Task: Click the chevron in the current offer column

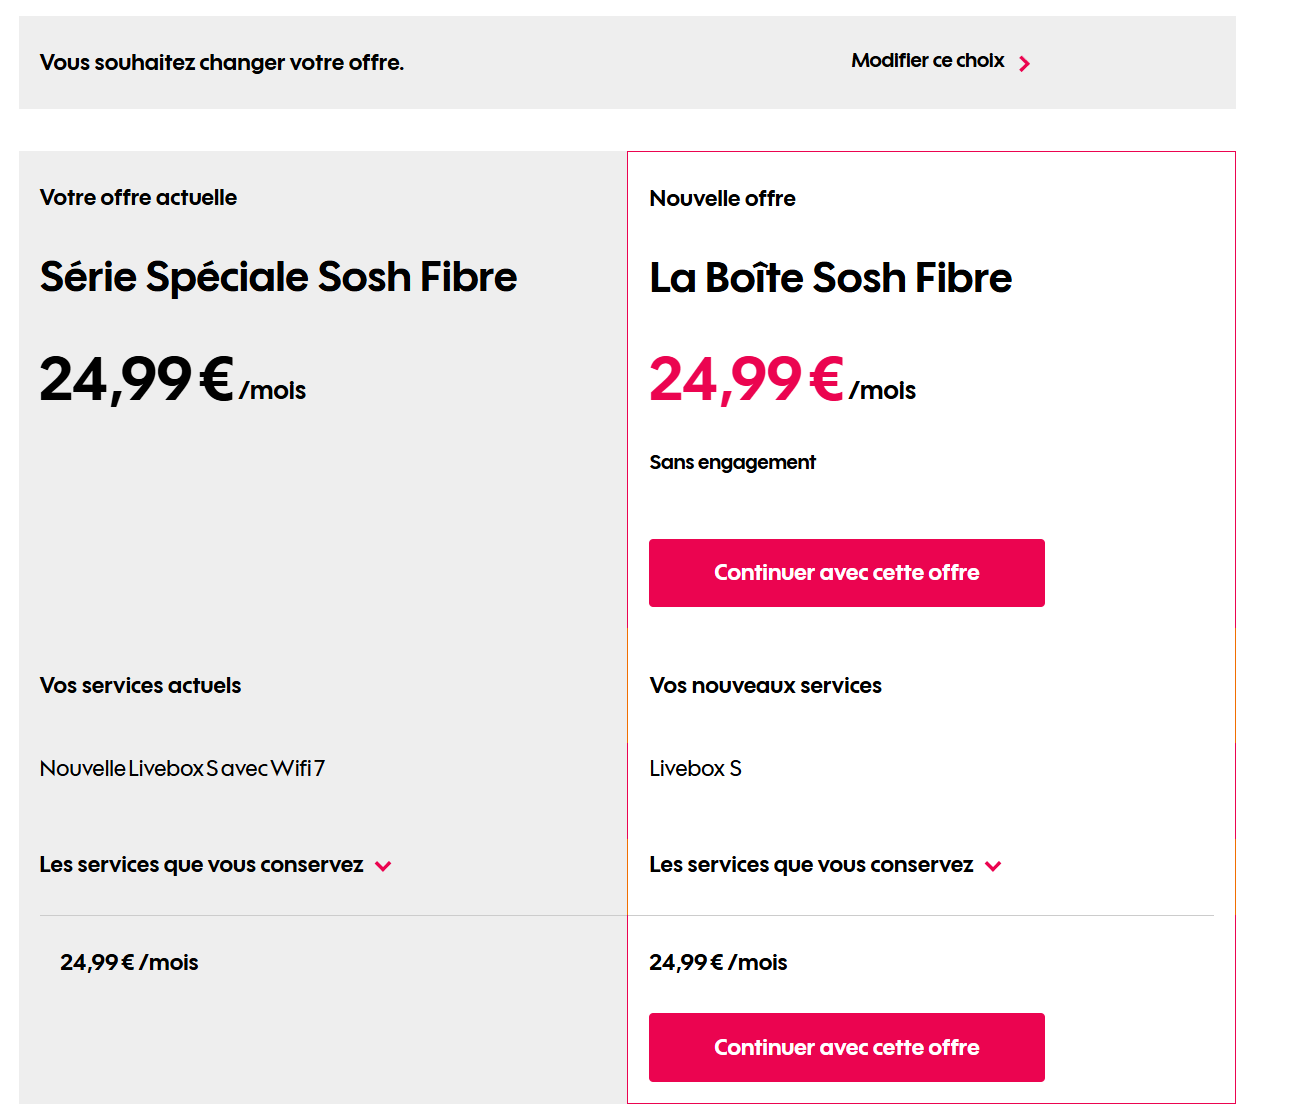Action: point(383,866)
